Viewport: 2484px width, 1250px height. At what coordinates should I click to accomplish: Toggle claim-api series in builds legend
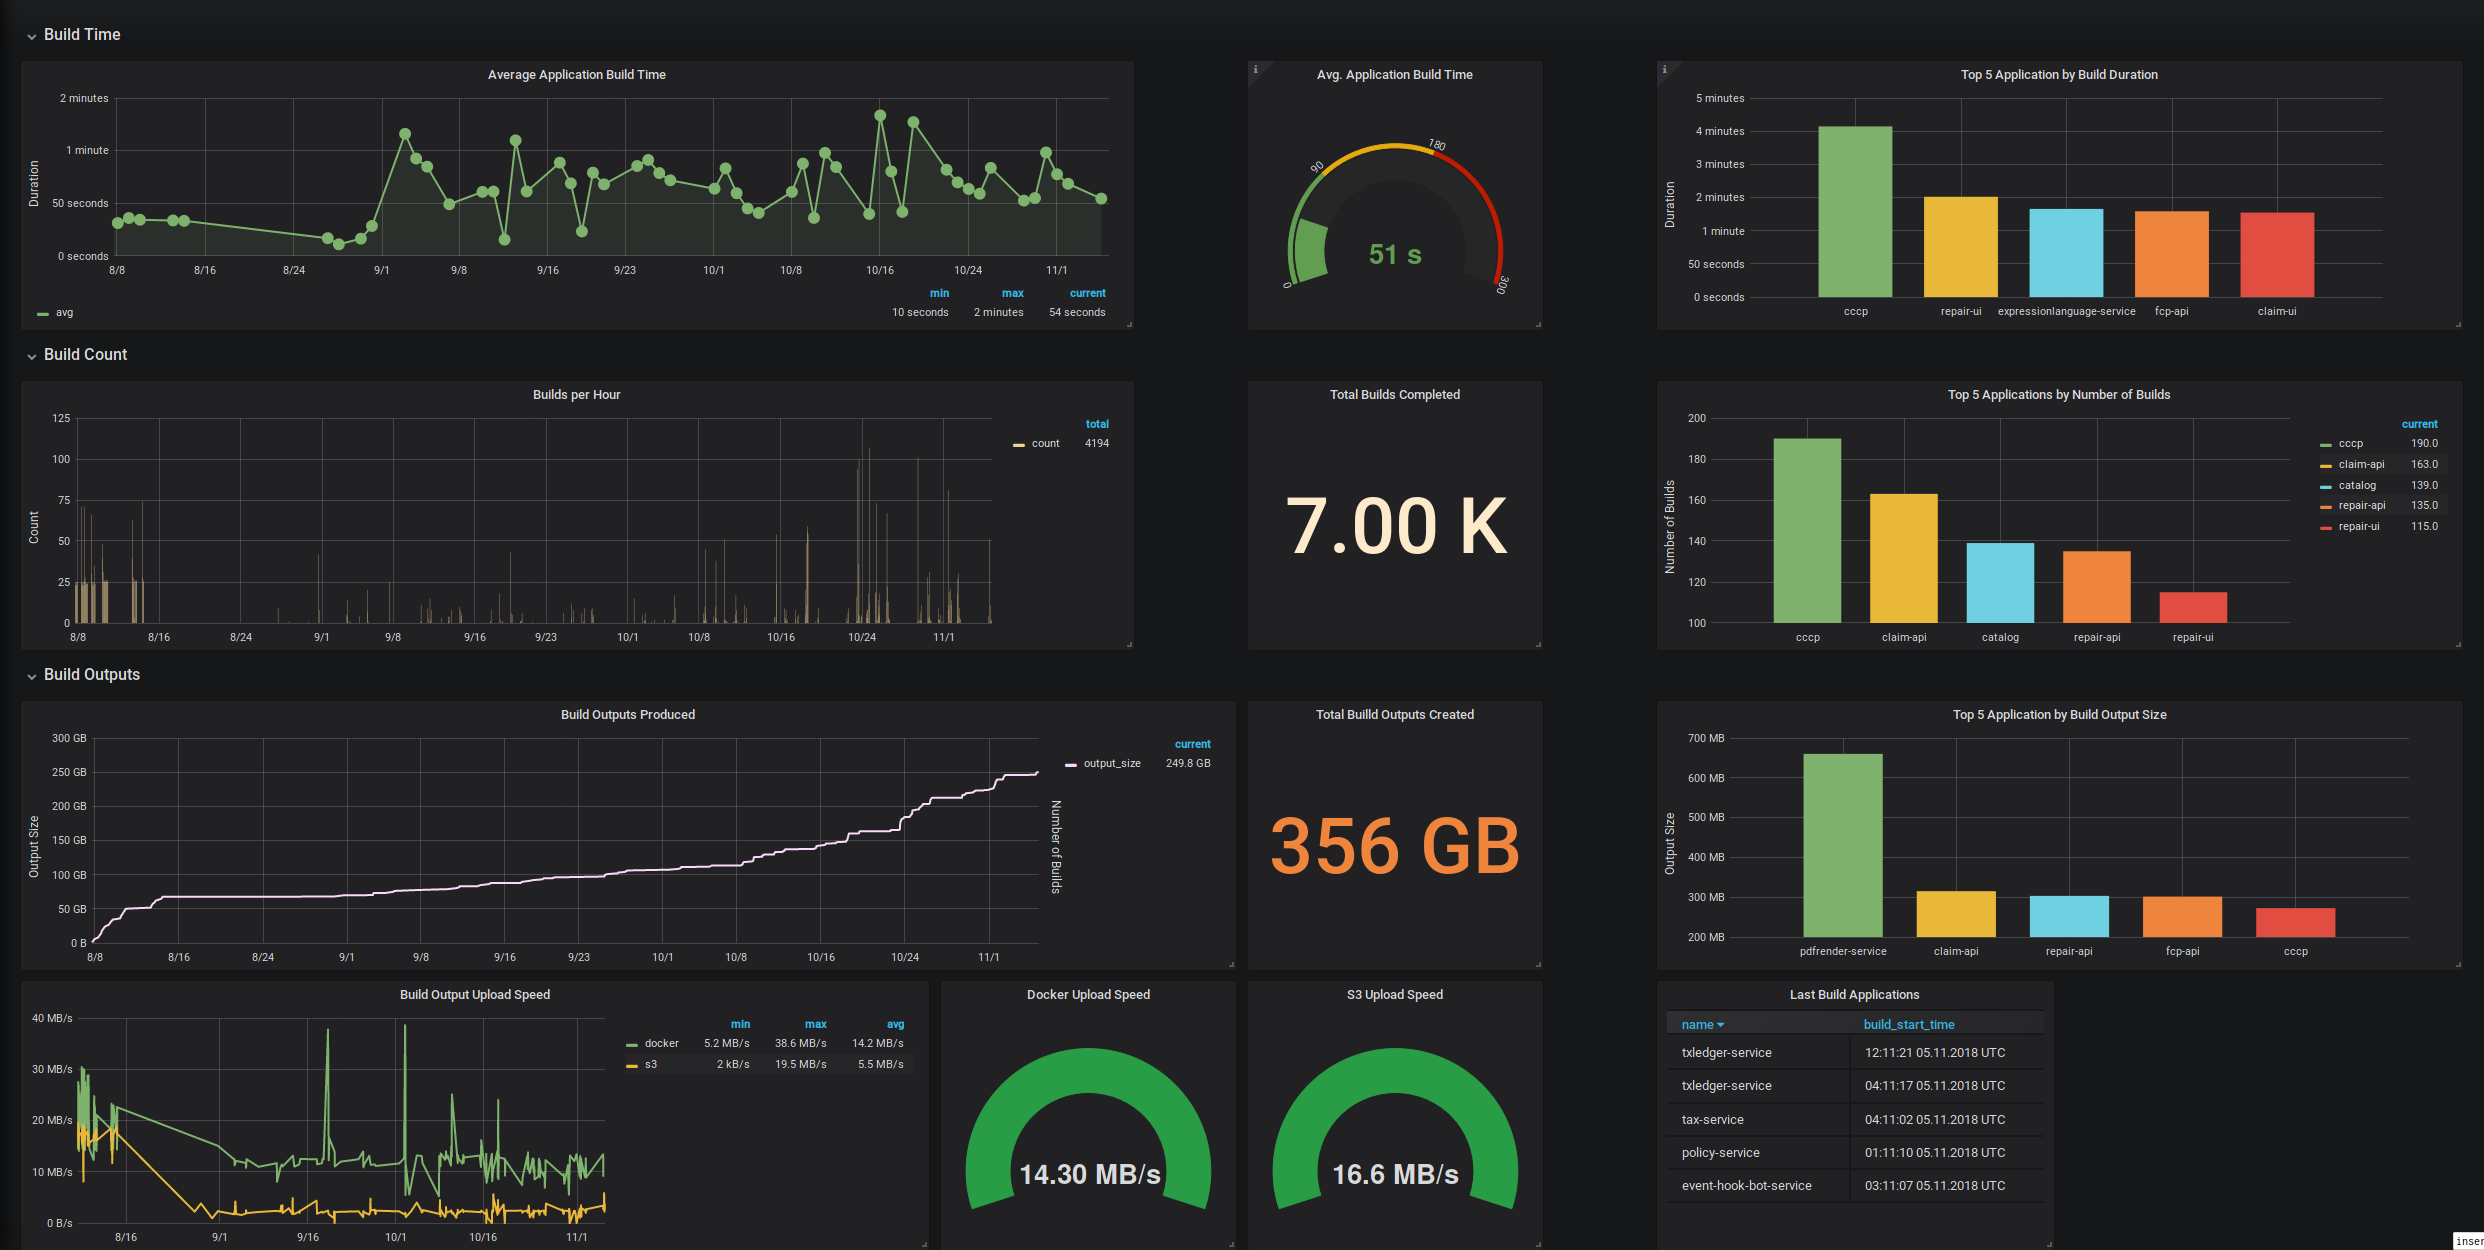[x=2360, y=464]
